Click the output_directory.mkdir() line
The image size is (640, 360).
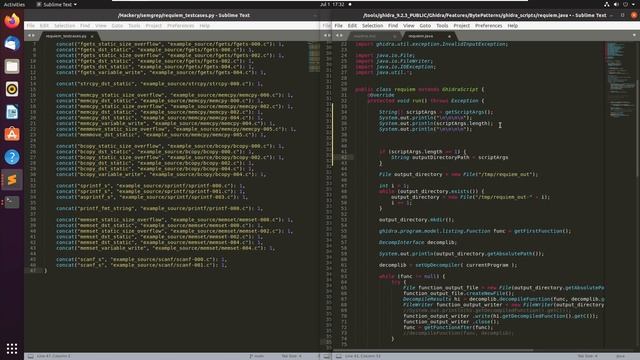416,220
